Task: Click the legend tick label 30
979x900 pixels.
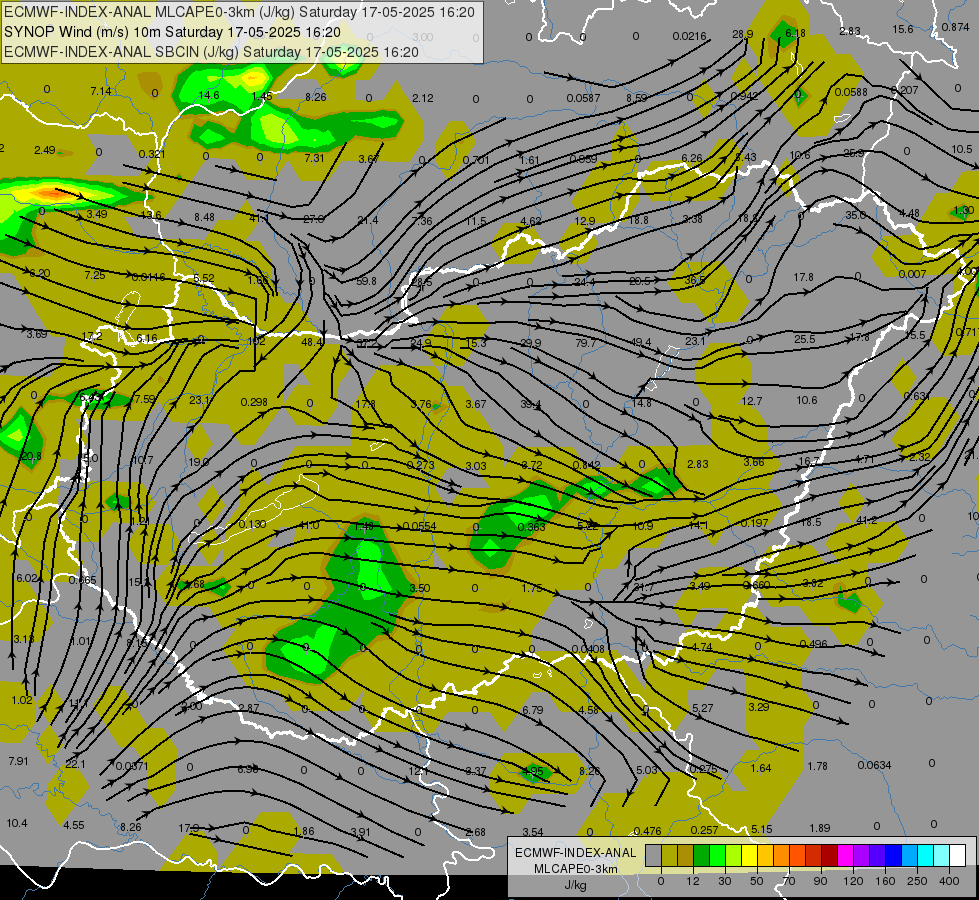Action: [x=725, y=881]
